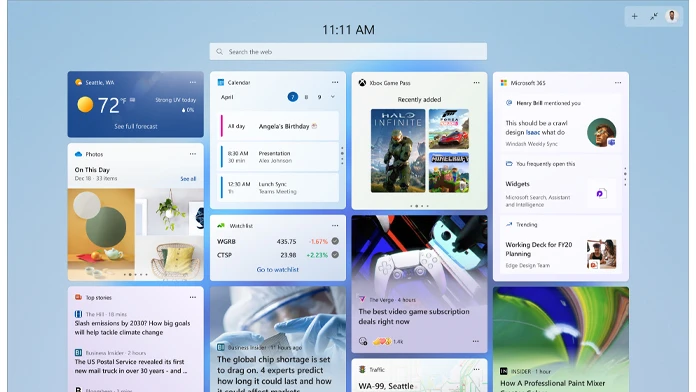This screenshot has width=696, height=392.
Task: React to The Verge article emoji icon
Action: 363,341
